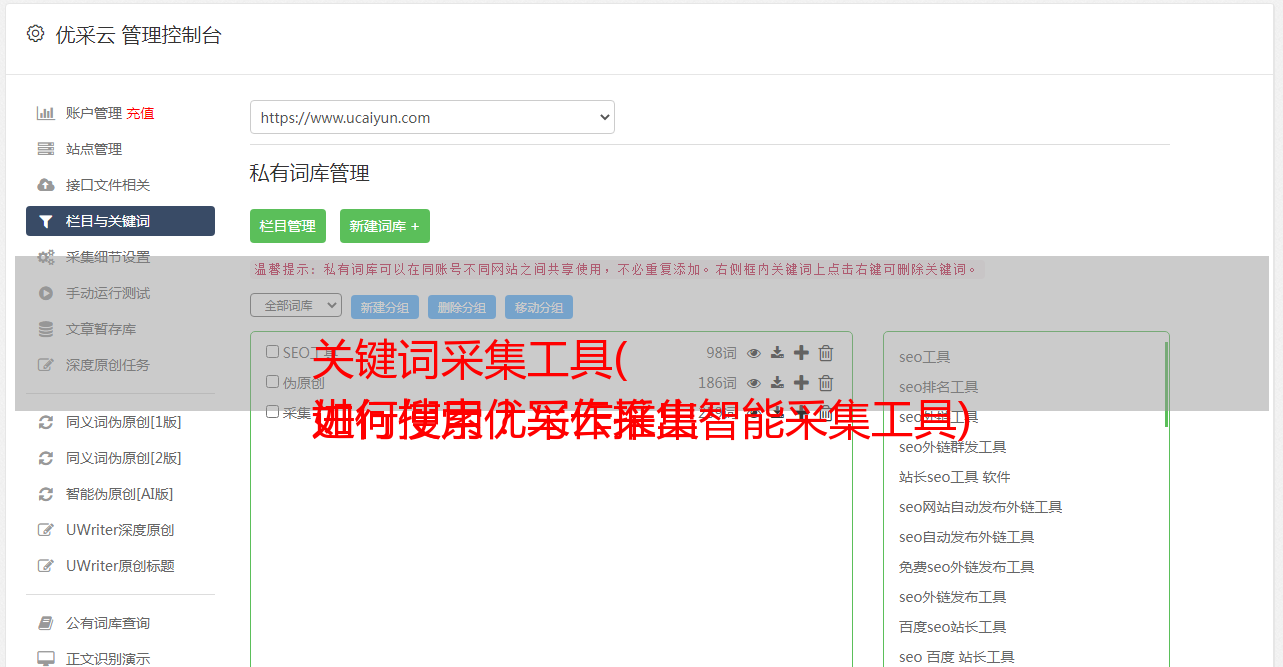Viewport: 1283px width, 667px height.
Task: Select the 栏目与关键词 sidebar item
Action: 120,221
